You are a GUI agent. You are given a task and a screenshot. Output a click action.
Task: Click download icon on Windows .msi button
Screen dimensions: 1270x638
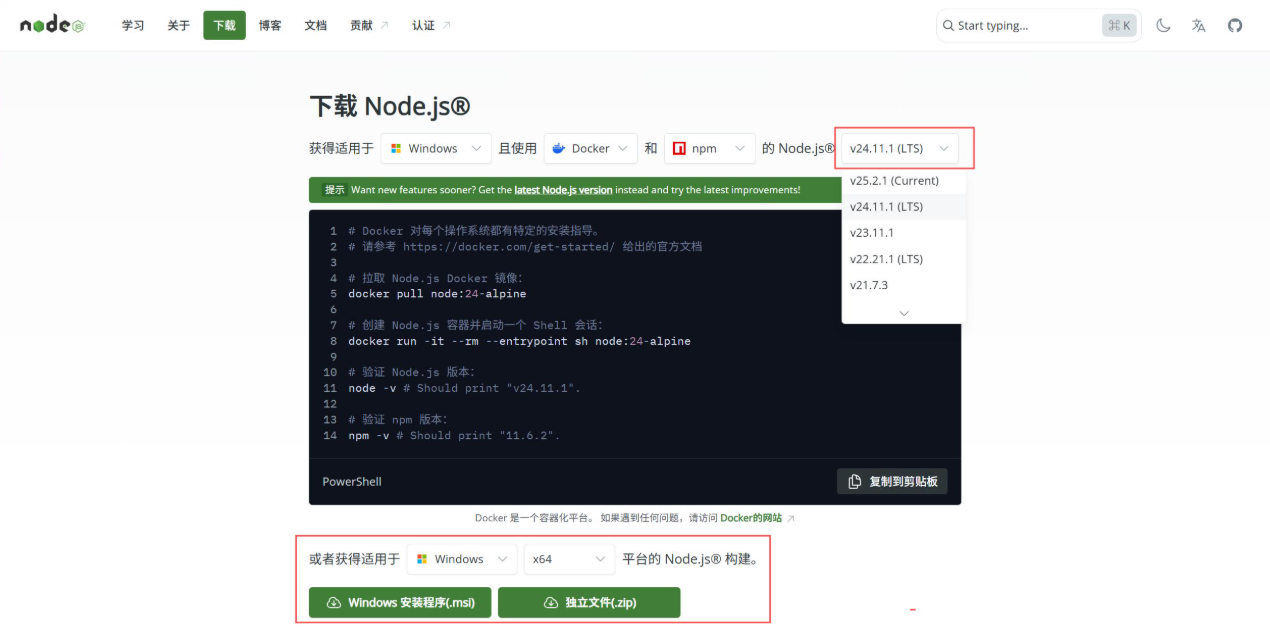point(334,603)
